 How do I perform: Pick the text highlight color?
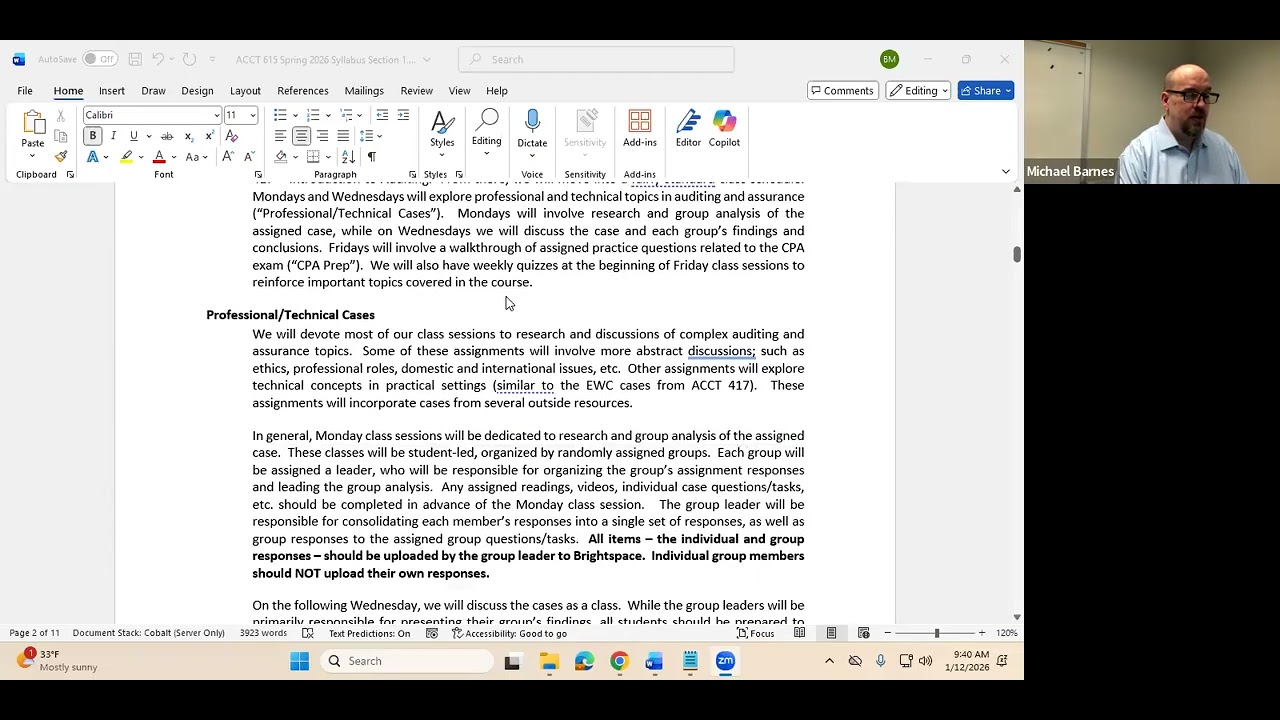click(x=127, y=157)
